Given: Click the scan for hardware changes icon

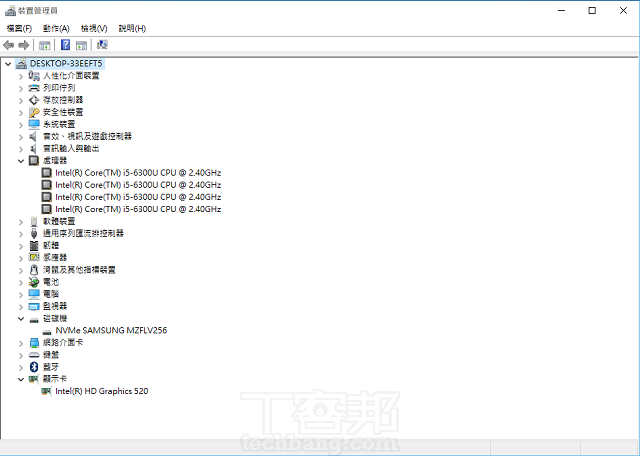Looking at the screenshot, I should (102, 45).
